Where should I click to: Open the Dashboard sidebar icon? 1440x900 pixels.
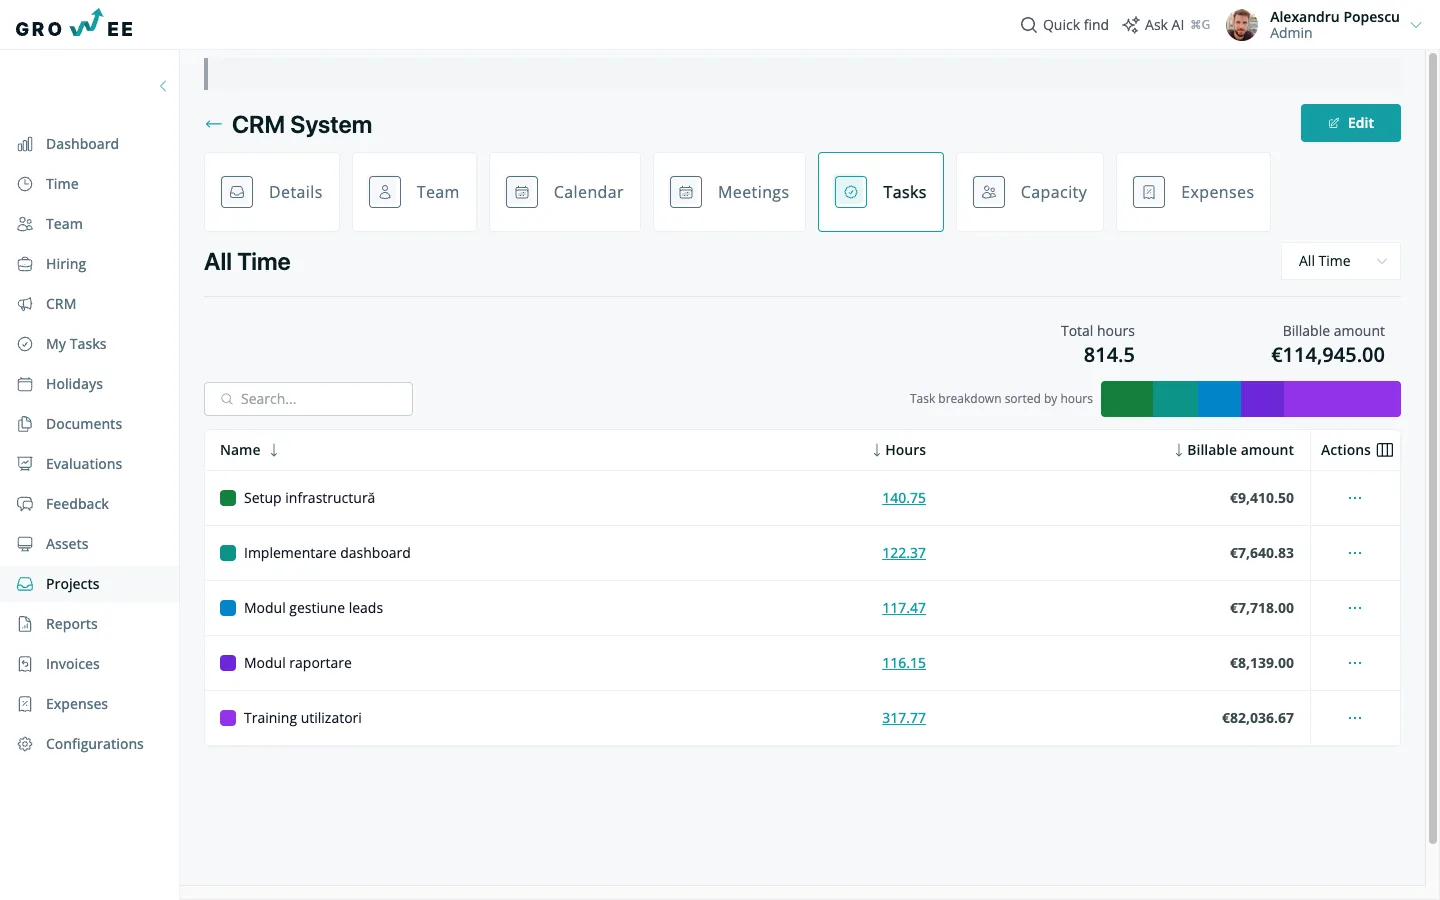coord(25,144)
